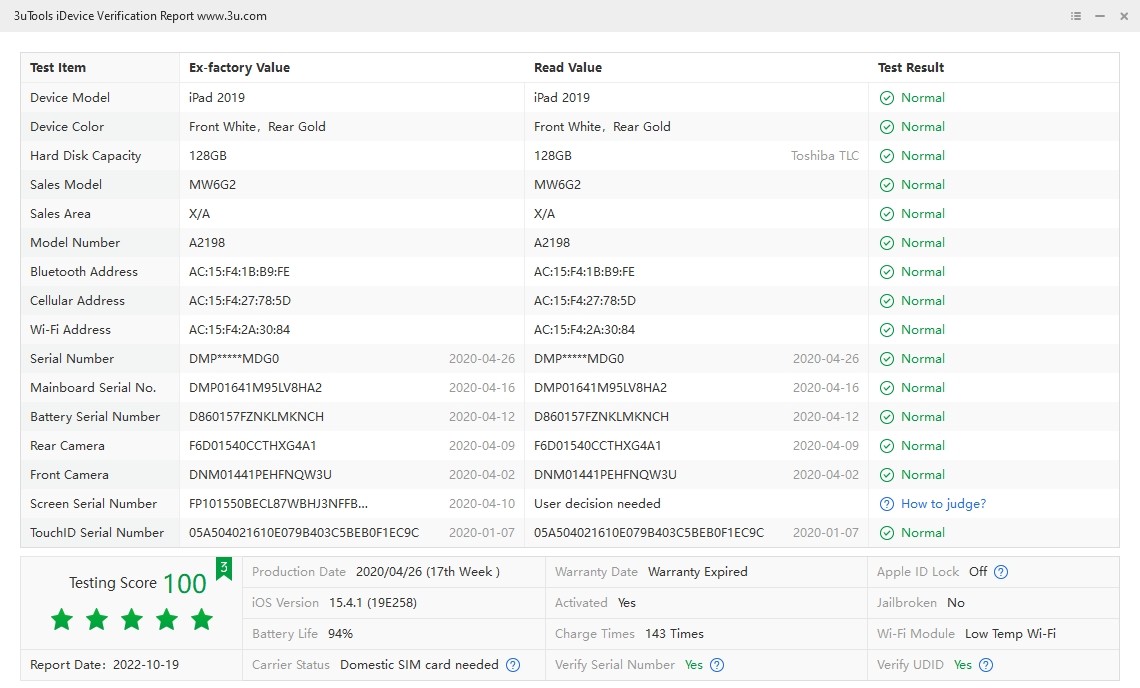Image resolution: width=1140 pixels, height=688 pixels.
Task: Click the Test Result column header
Action: (911, 68)
